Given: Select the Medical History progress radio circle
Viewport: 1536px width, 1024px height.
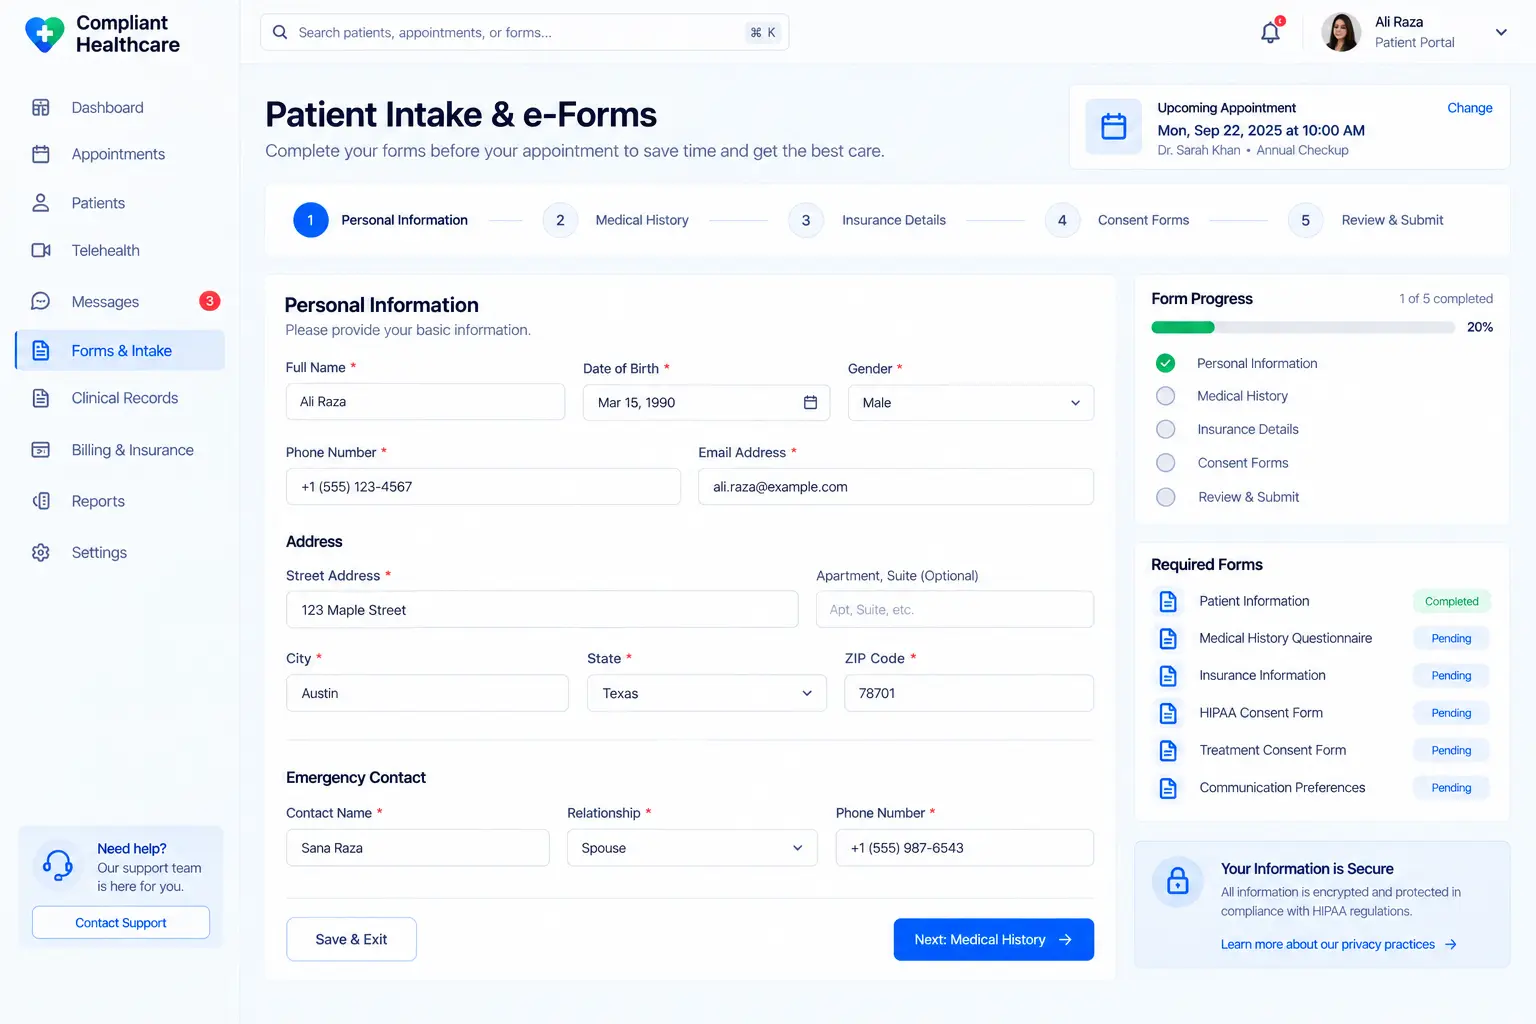Looking at the screenshot, I should [1165, 396].
